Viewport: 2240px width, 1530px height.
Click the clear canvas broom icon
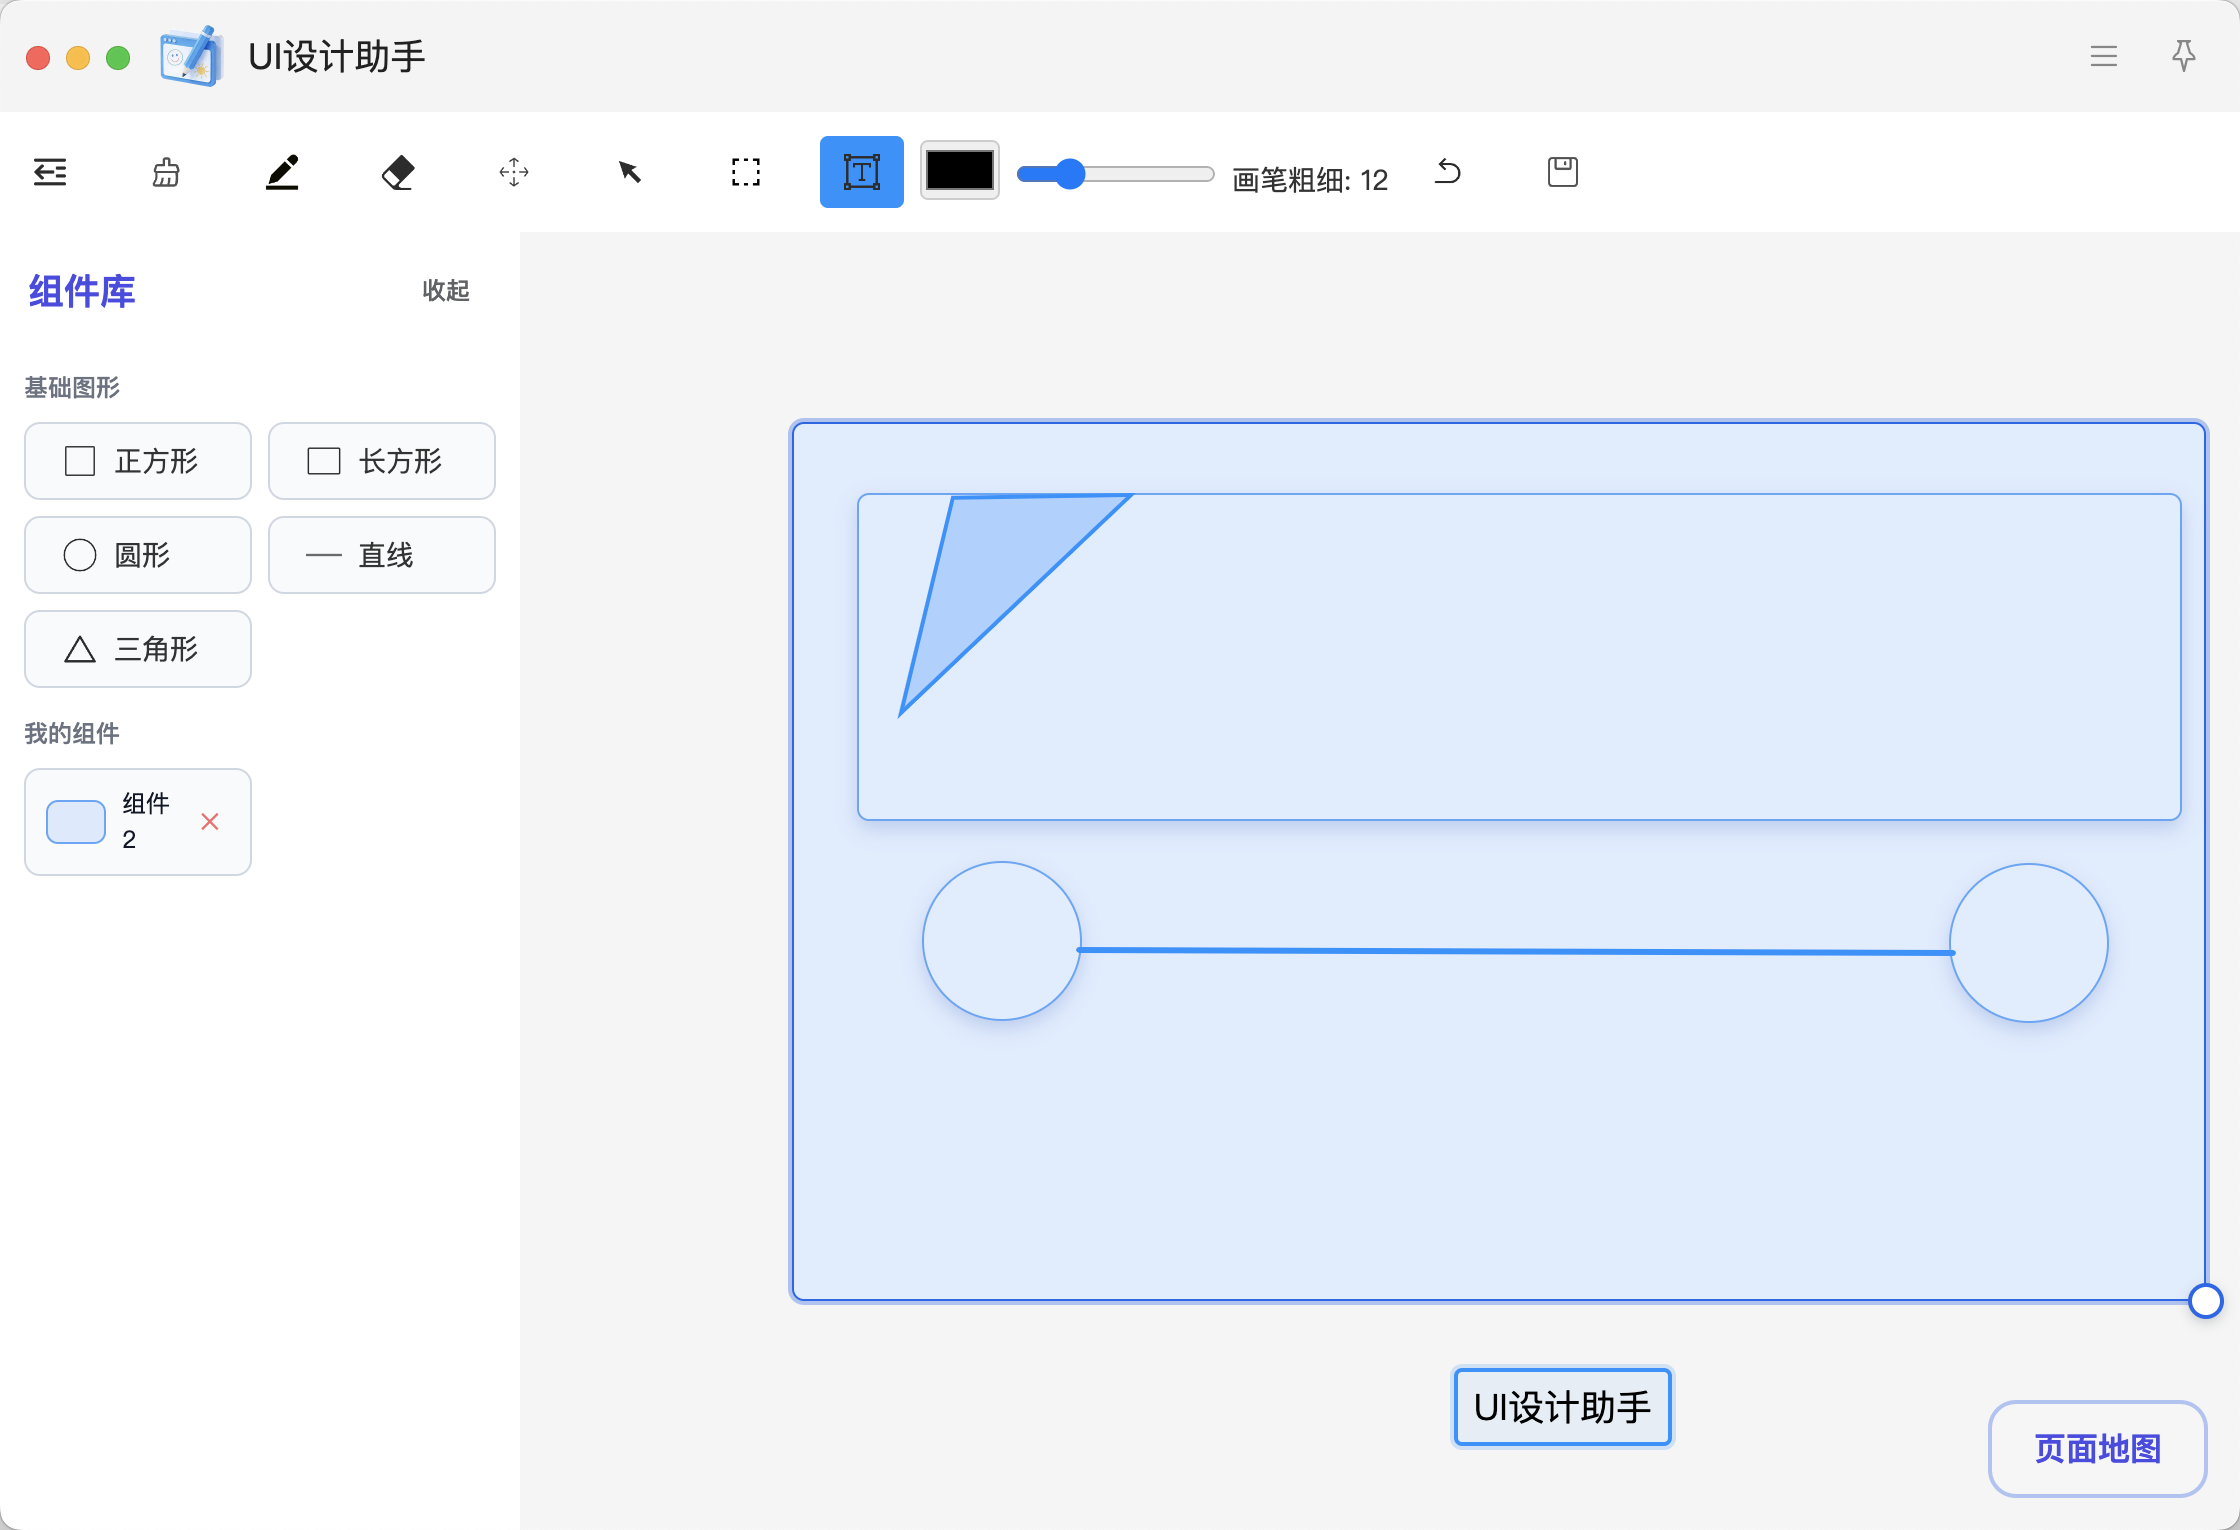(x=166, y=172)
